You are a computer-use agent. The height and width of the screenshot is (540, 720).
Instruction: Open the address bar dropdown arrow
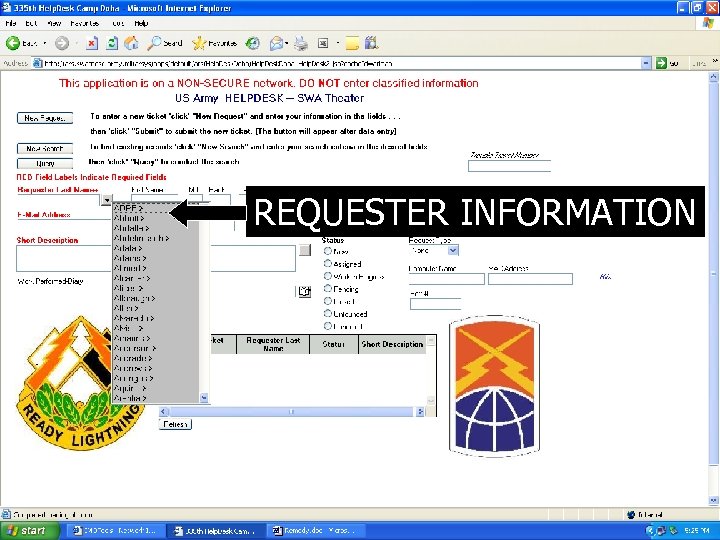click(646, 63)
